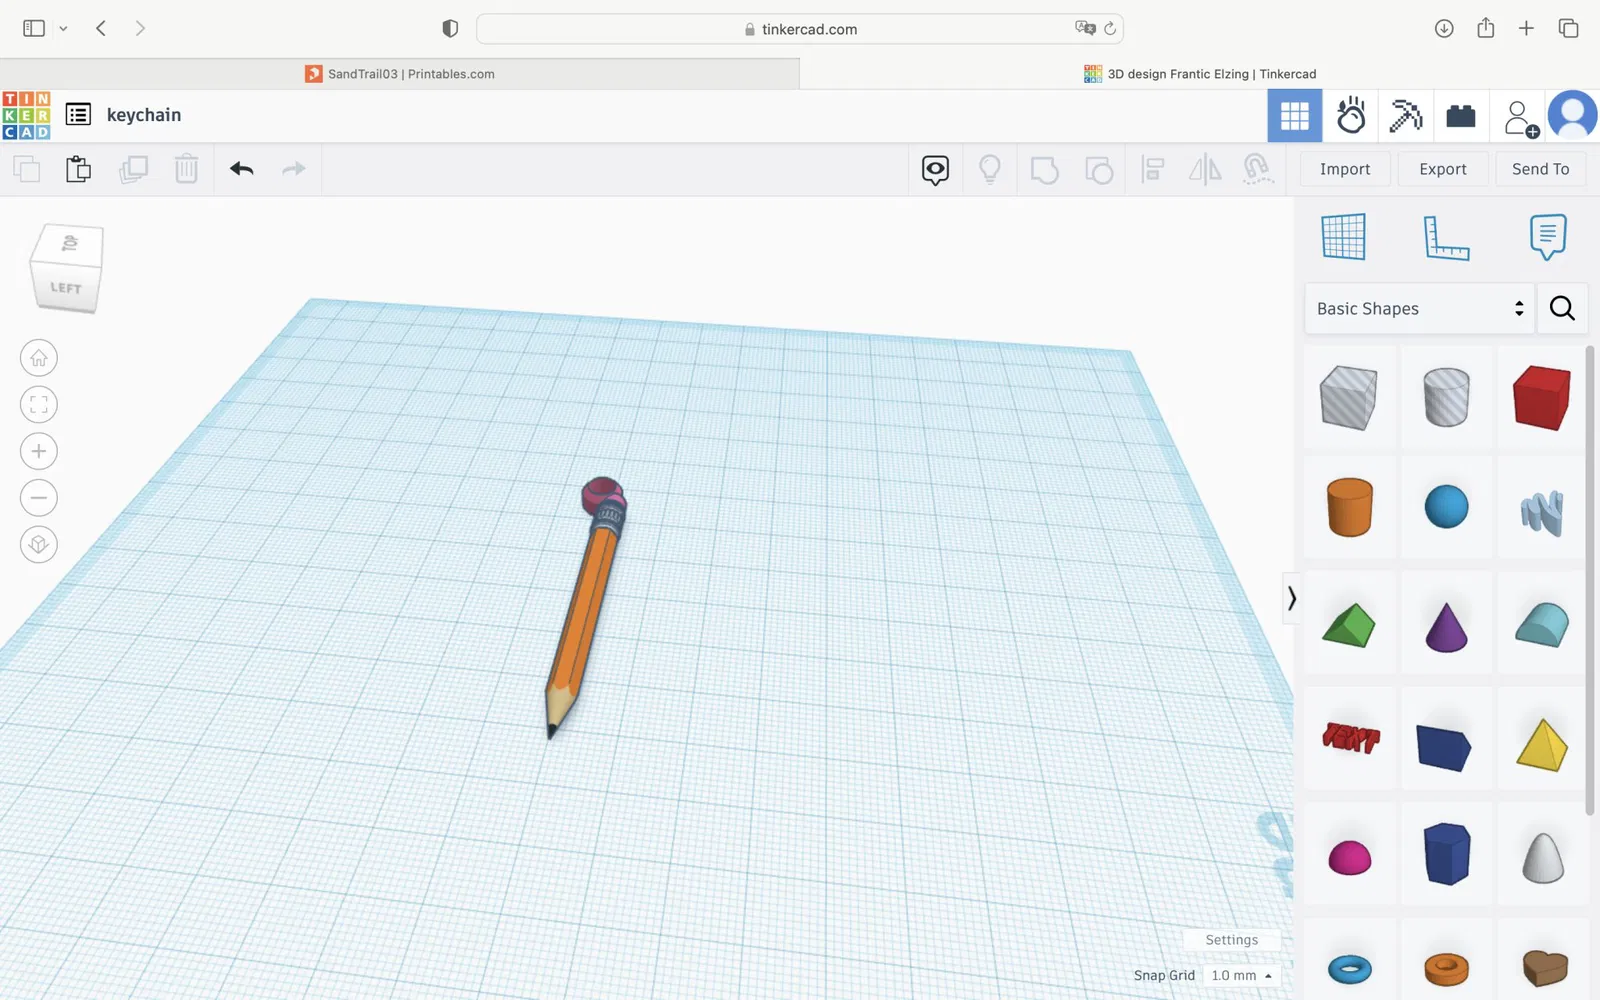Undo the last action
Screen dimensions: 1600x1000
[241, 169]
